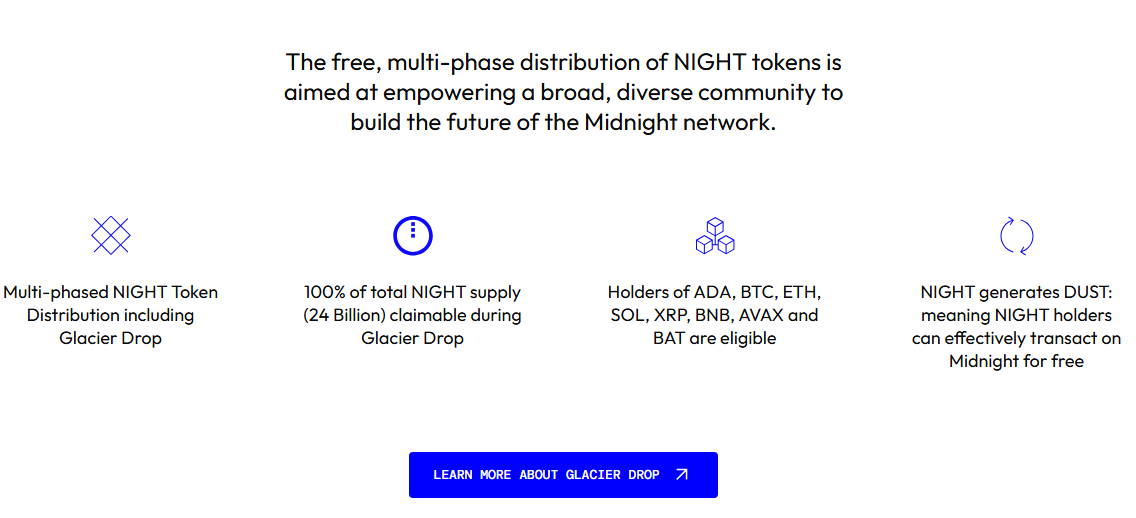Click the "Multi-phased NIGHT Token" text line
The image size is (1136, 518).
click(110, 292)
